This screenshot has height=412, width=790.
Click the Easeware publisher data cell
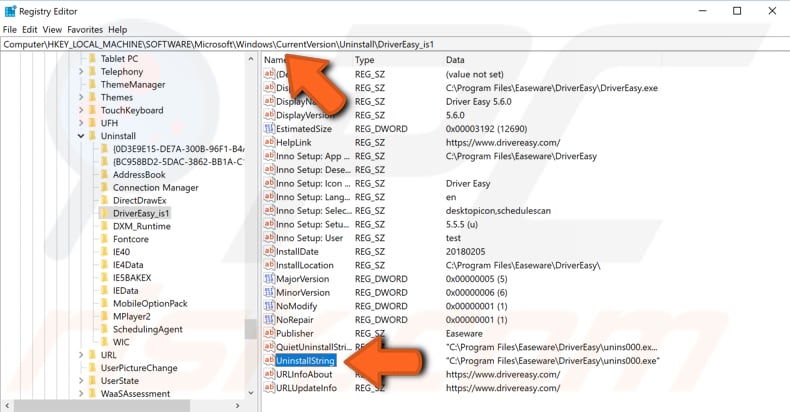tap(464, 333)
